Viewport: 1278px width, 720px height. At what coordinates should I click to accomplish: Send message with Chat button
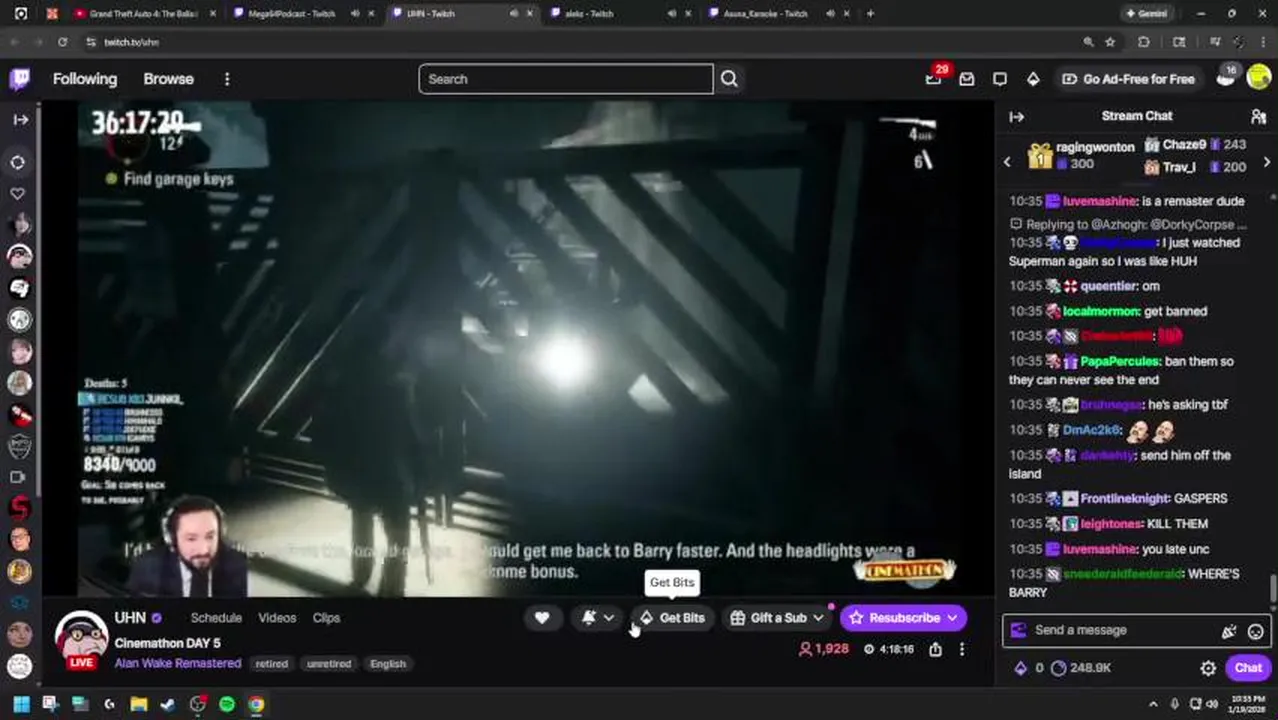click(x=1248, y=668)
